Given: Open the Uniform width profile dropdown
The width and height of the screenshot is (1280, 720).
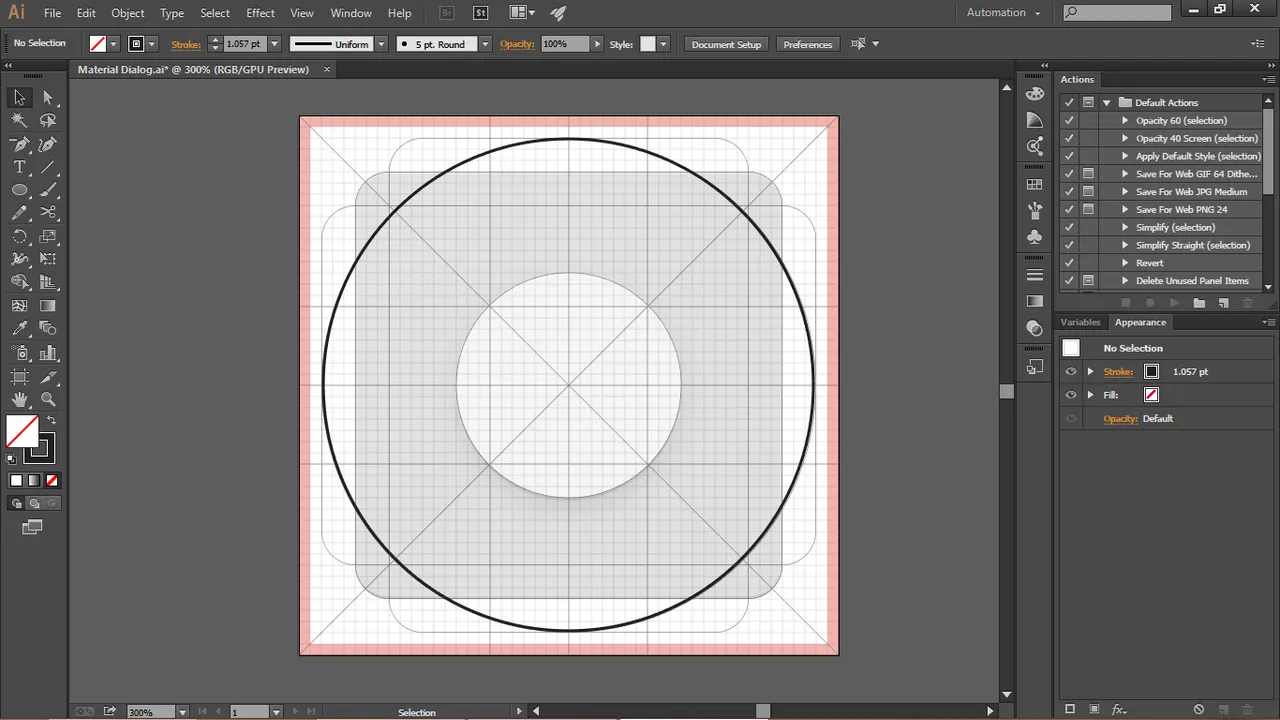Looking at the screenshot, I should [381, 44].
